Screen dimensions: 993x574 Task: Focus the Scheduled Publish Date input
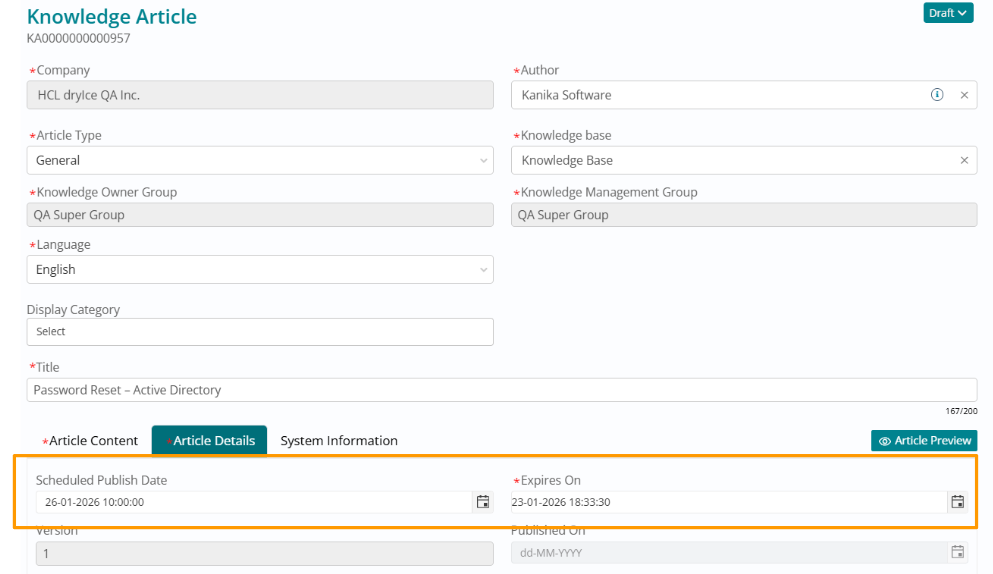(x=250, y=502)
